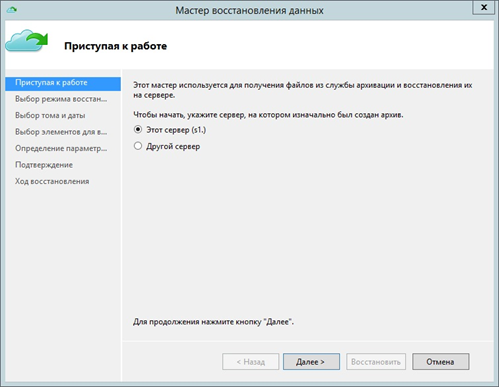Click the 'Отмена' button
Screen dimensions: 499x387
[440, 362]
